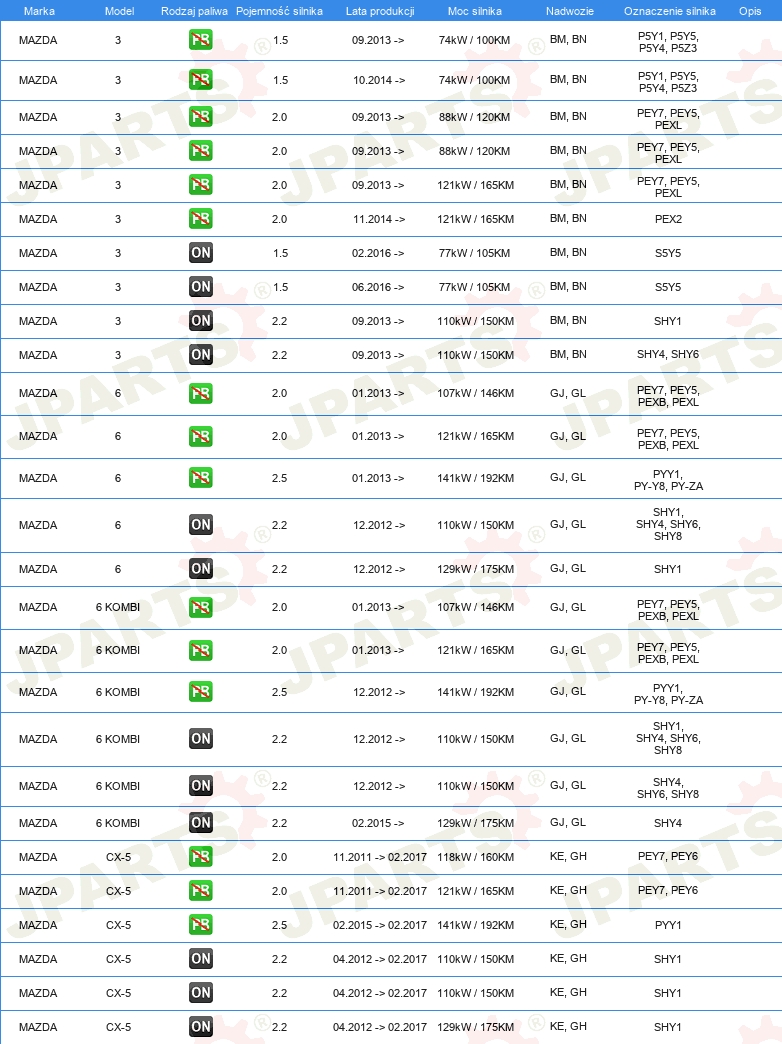The height and width of the screenshot is (1044, 782).
Task: Select '141kW / 192KM' in CX-5 row
Action: (475, 925)
